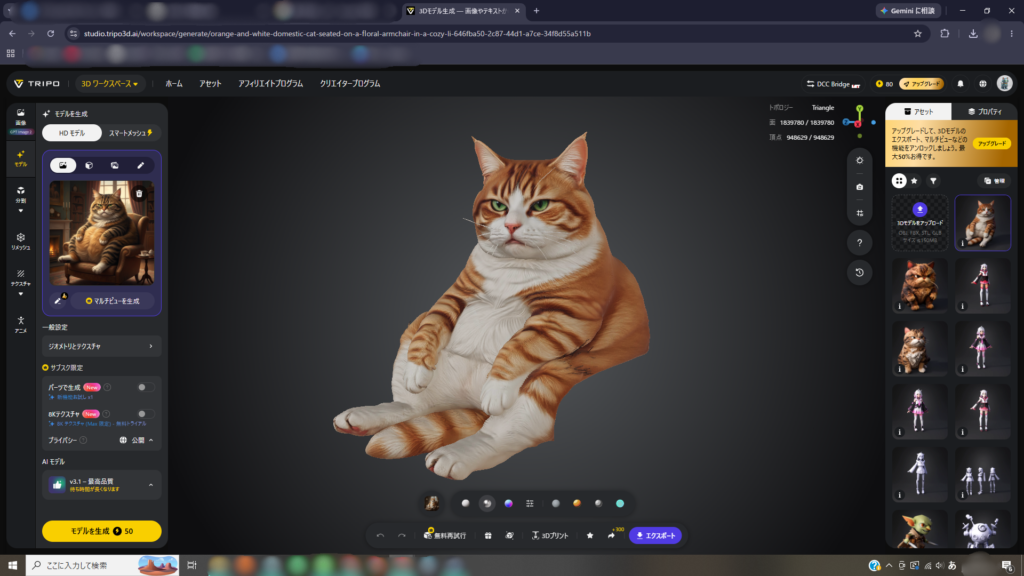Click the マルチビューを生成 button
The height and width of the screenshot is (576, 1024).
pyautogui.click(x=113, y=301)
